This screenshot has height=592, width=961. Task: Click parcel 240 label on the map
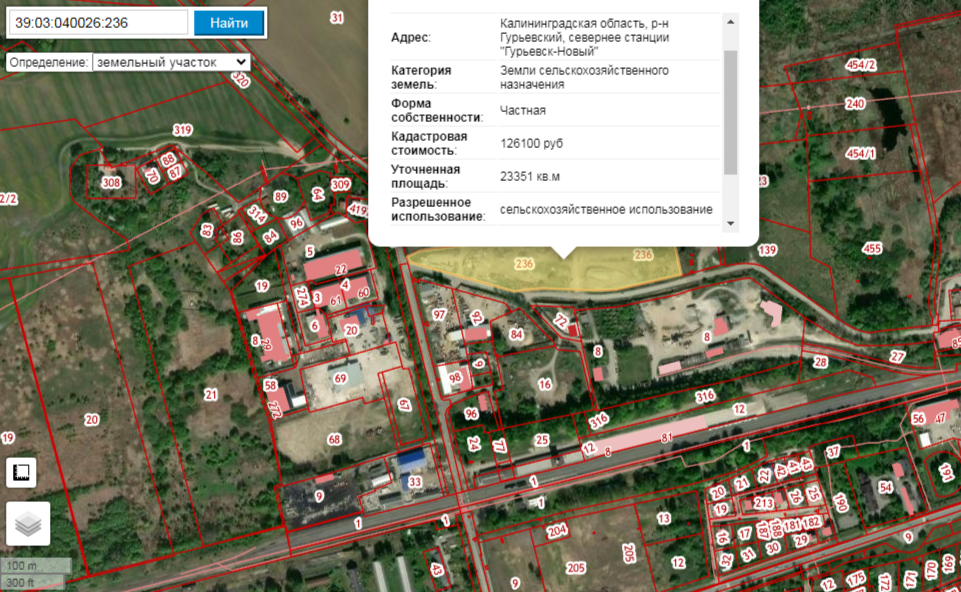(854, 104)
